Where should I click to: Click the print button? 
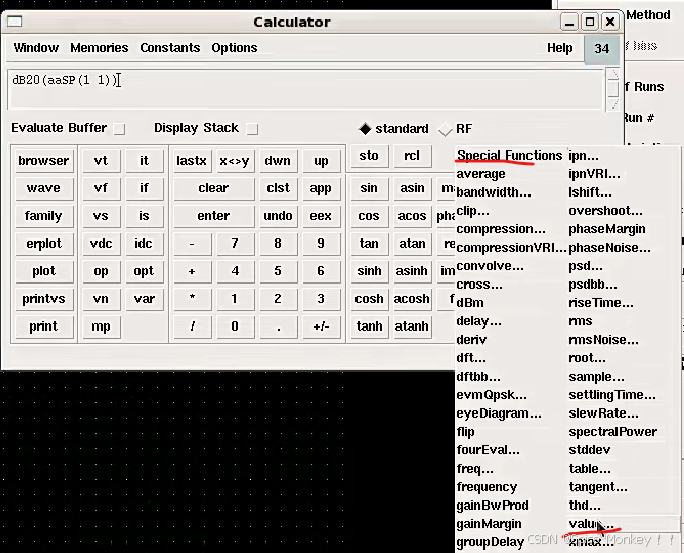[44, 327]
